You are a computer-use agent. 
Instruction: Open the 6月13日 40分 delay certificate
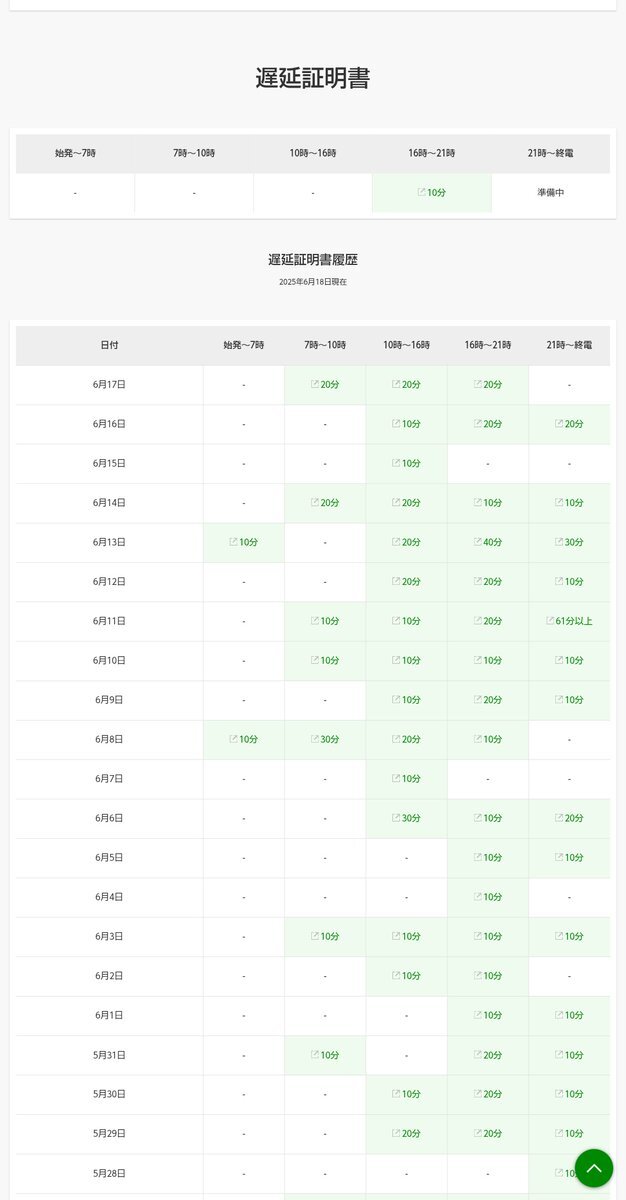click(488, 542)
